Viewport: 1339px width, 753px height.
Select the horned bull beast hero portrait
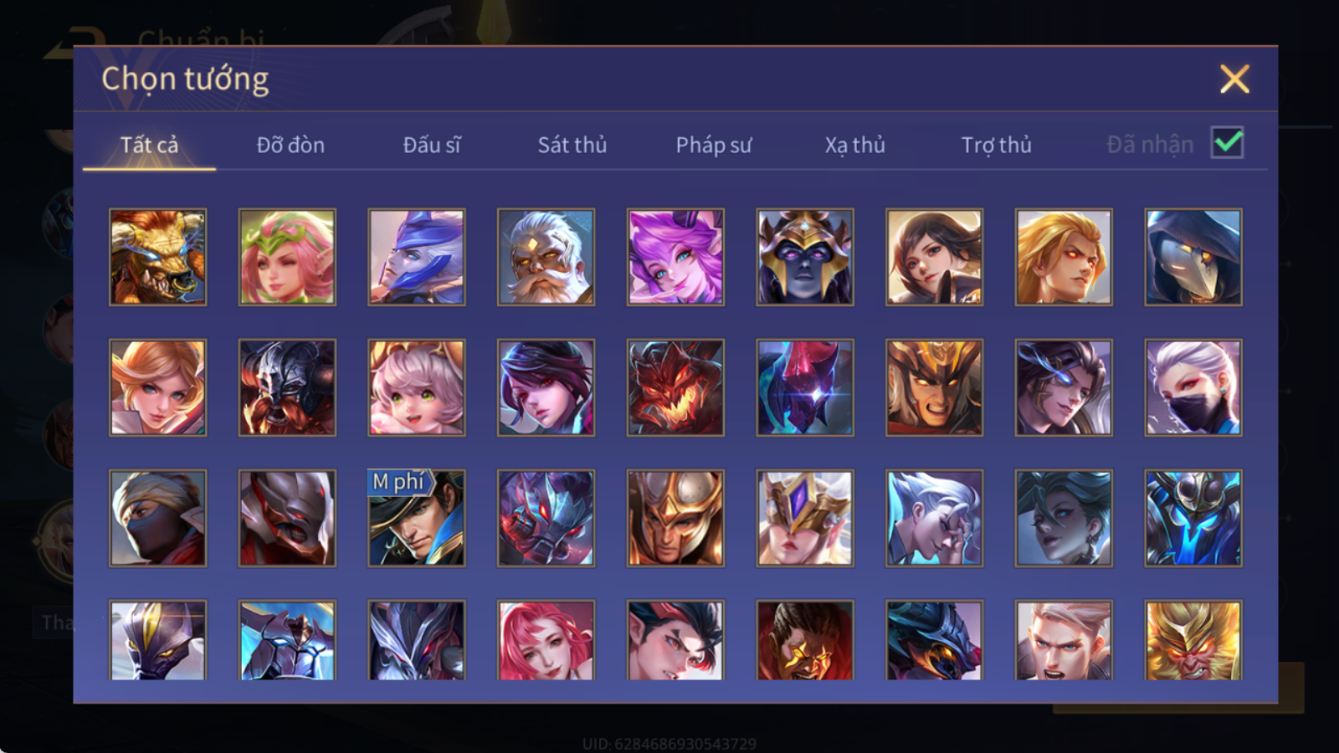[158, 257]
